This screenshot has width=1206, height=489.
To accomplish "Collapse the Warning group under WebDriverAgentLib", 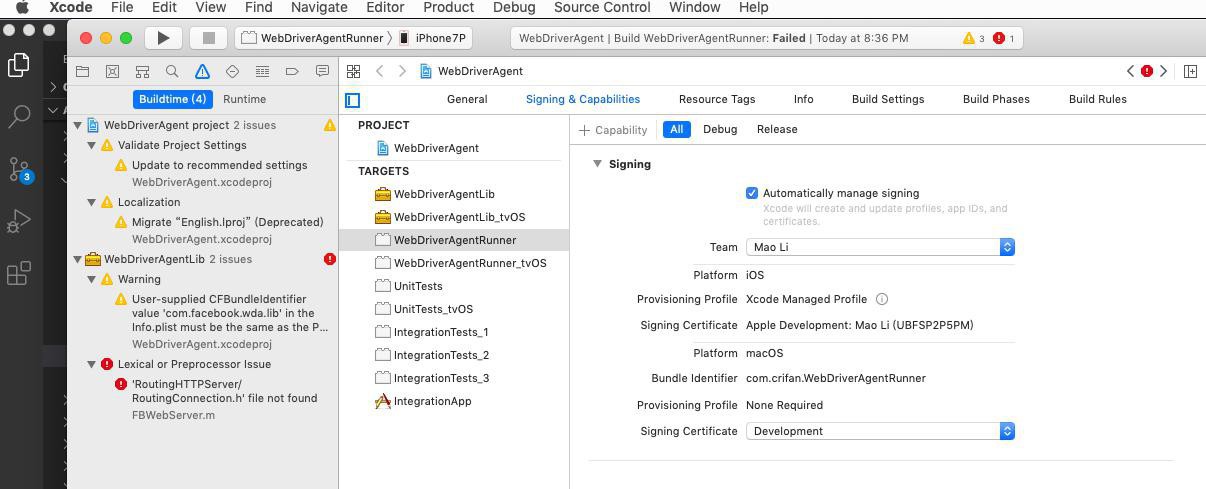I will (91, 279).
